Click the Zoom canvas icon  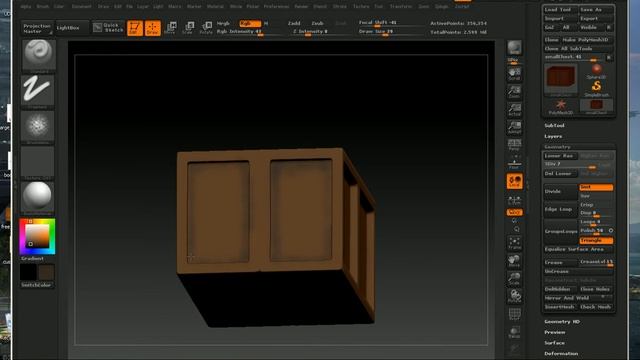click(514, 91)
